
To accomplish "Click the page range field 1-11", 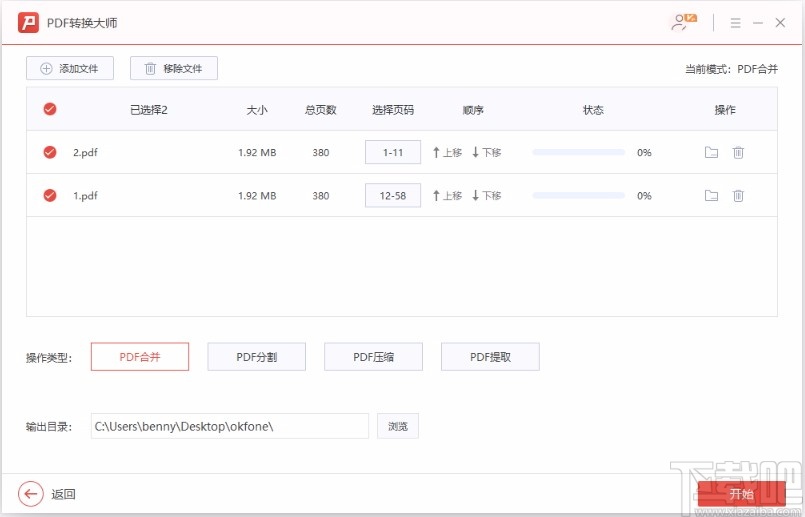I will pos(393,152).
